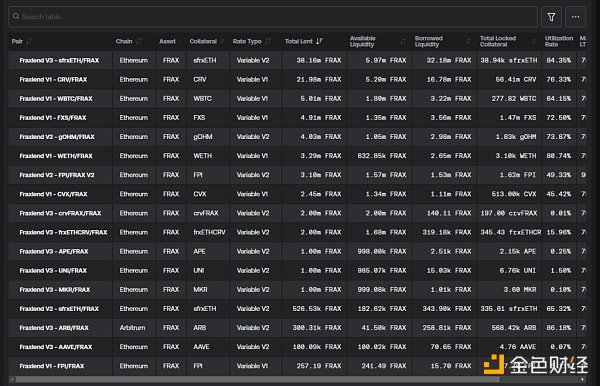Screen dimensions: 600x386
Task: Sort by Available Liquidity arrows icon
Action: (x=403, y=41)
